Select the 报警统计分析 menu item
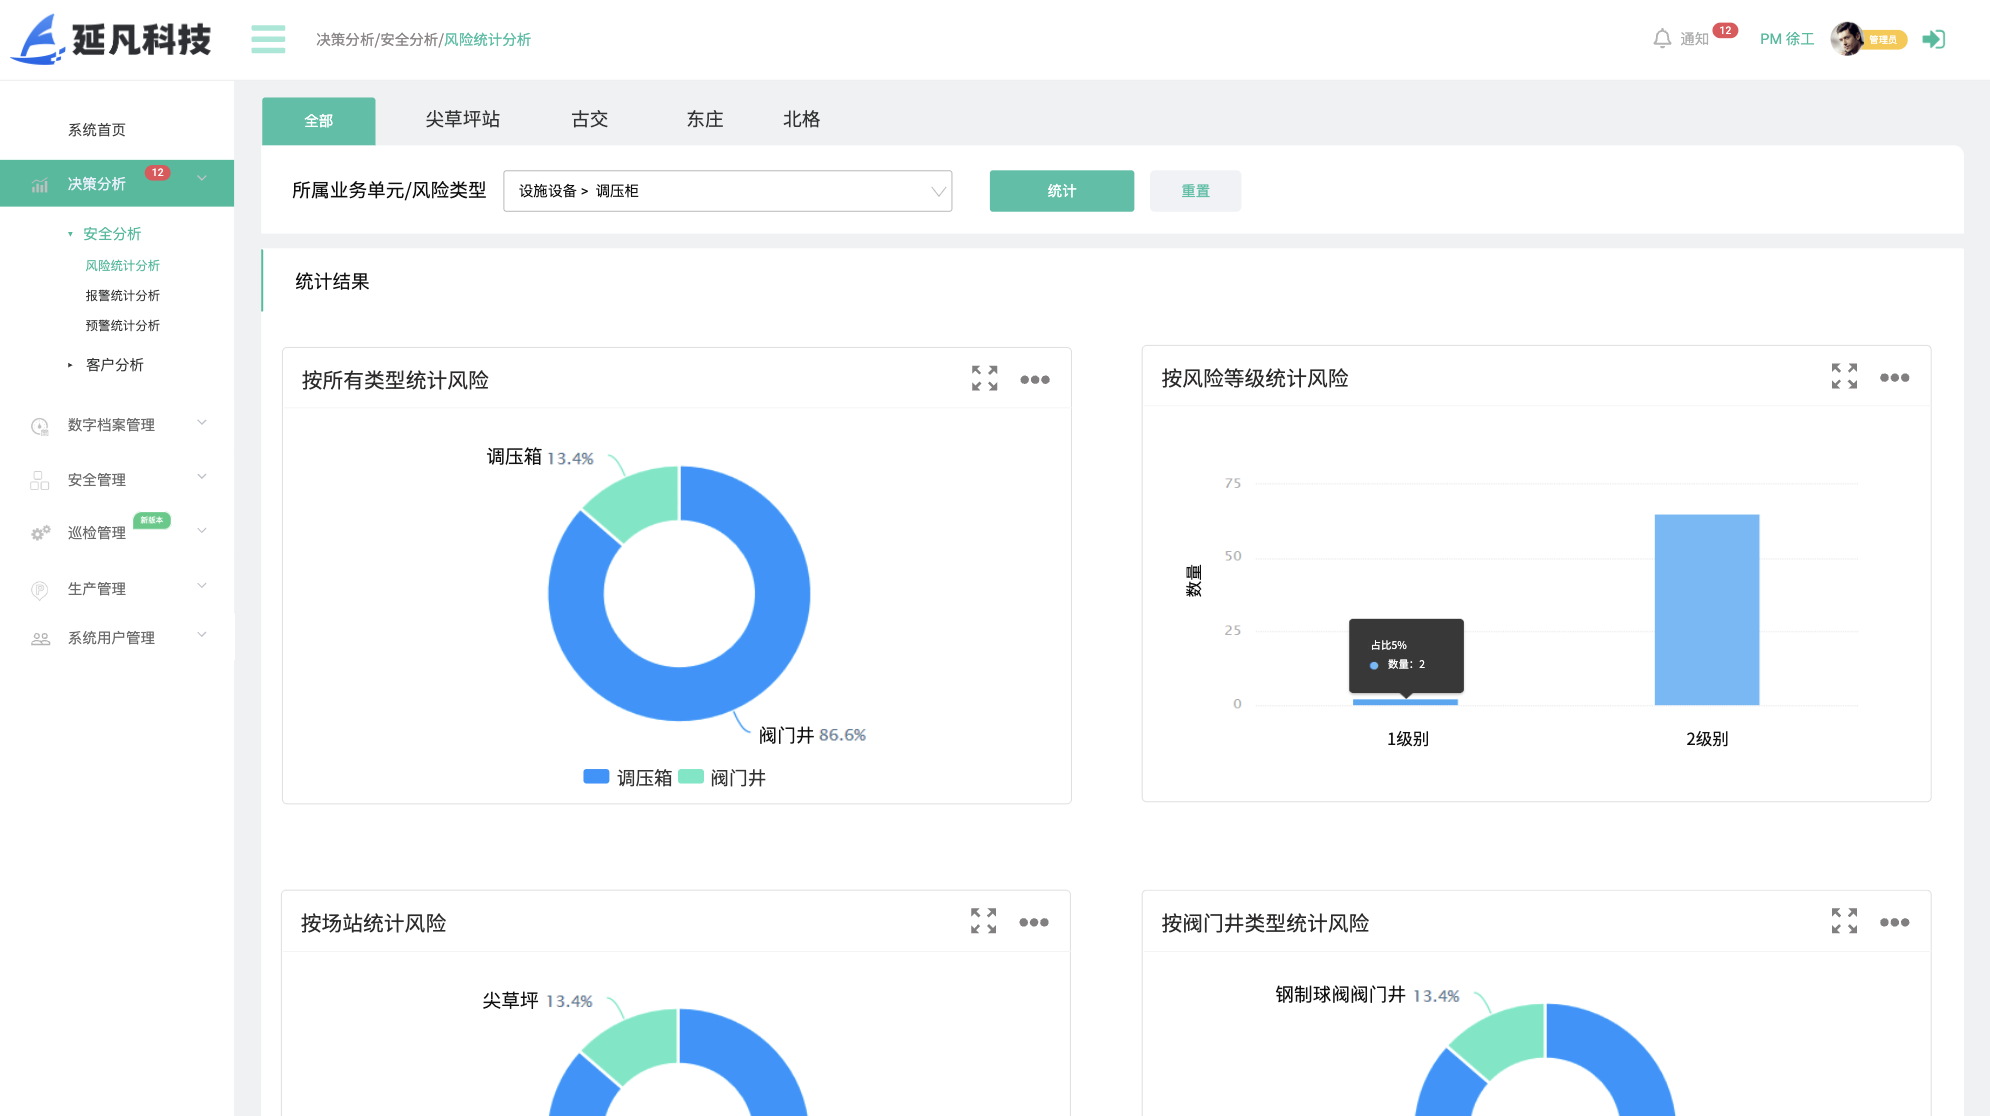 pyautogui.click(x=122, y=295)
